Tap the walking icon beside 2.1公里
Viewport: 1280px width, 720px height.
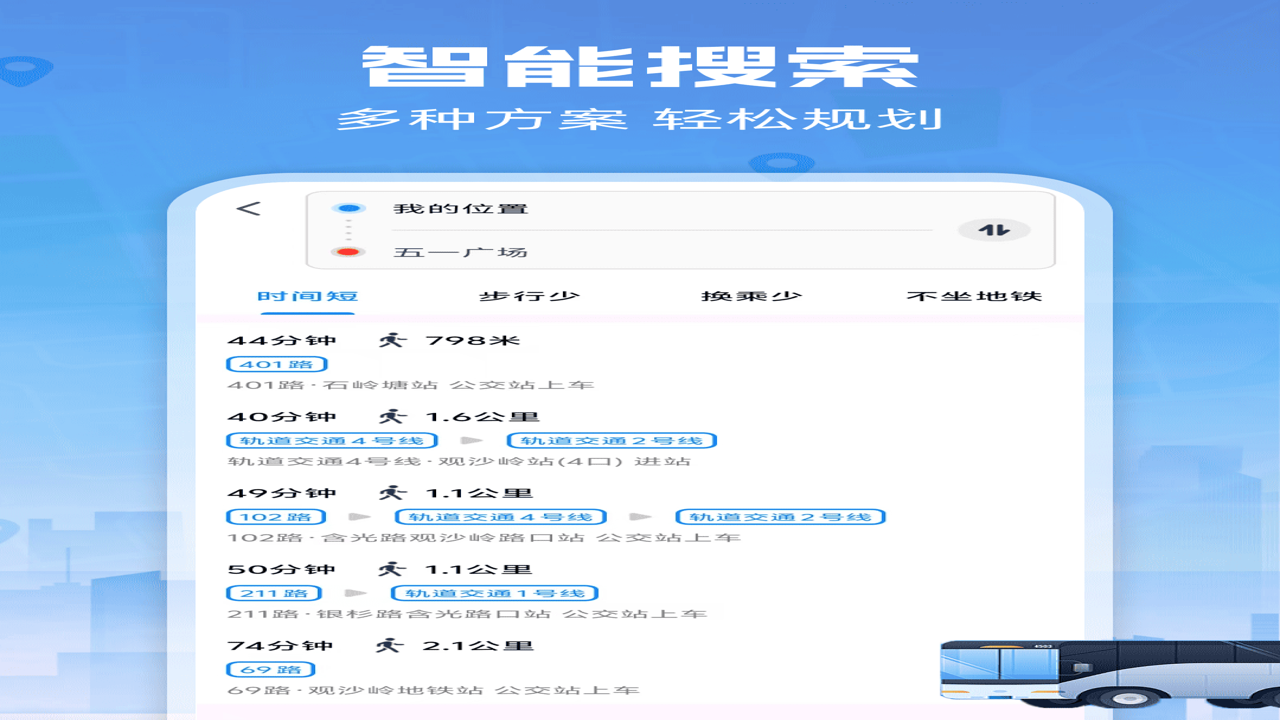pos(389,645)
